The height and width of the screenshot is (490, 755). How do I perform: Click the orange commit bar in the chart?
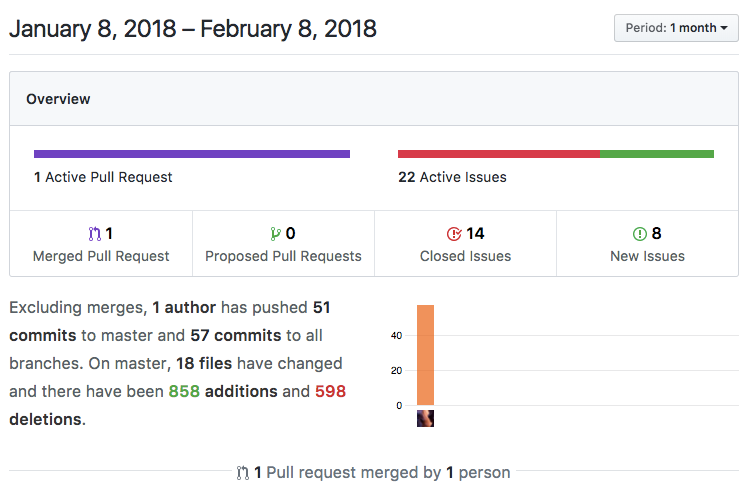click(425, 355)
